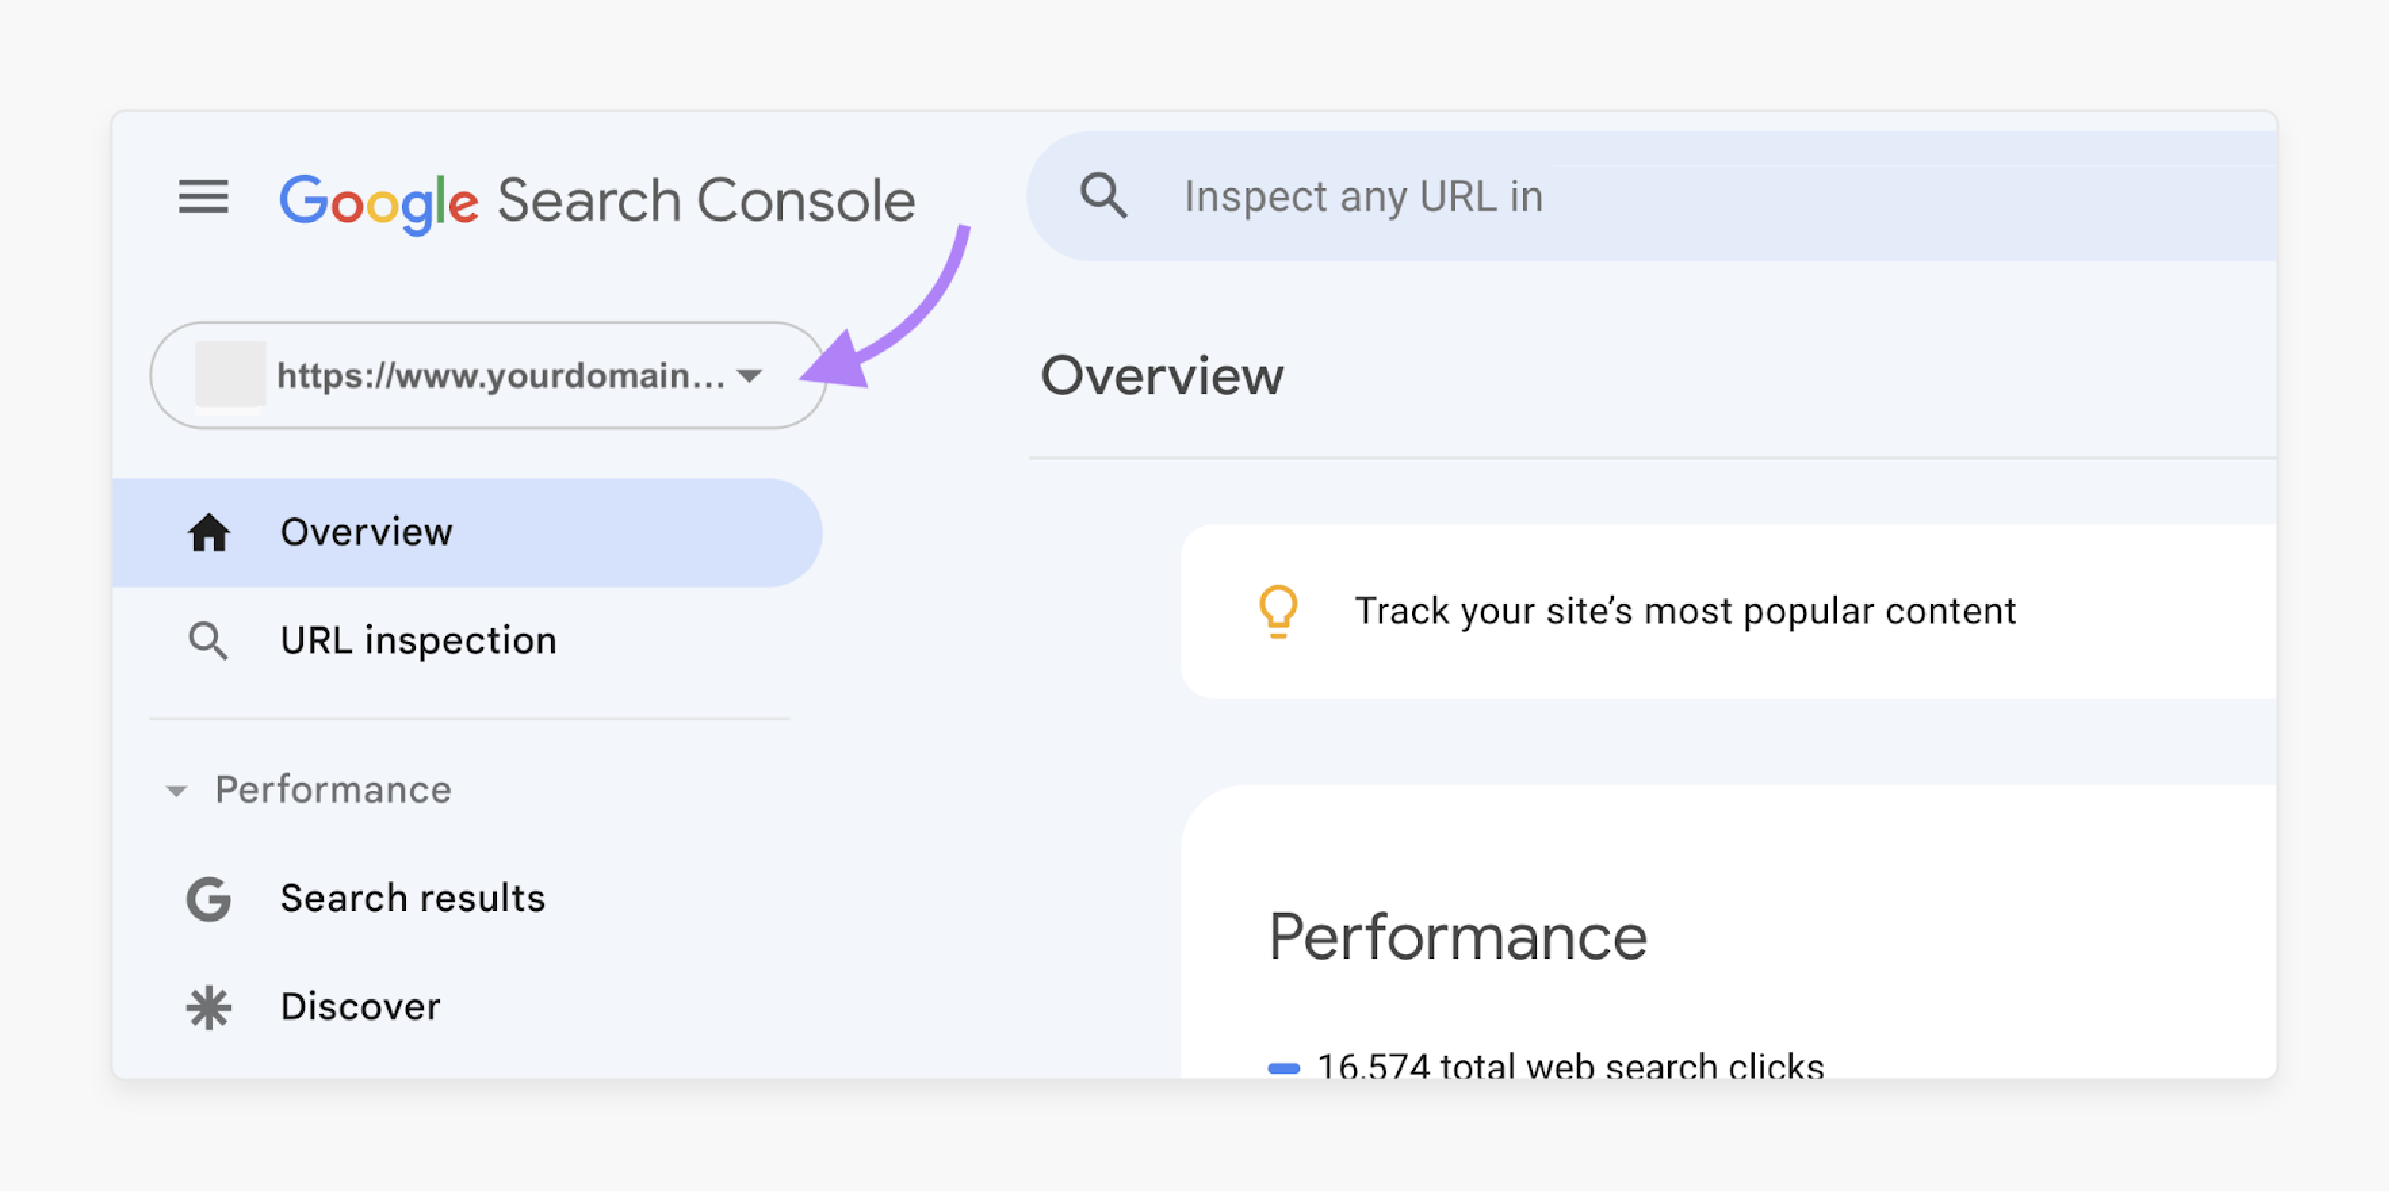Click the magnifier icon in the search bar
The image size is (2389, 1192).
(1103, 195)
